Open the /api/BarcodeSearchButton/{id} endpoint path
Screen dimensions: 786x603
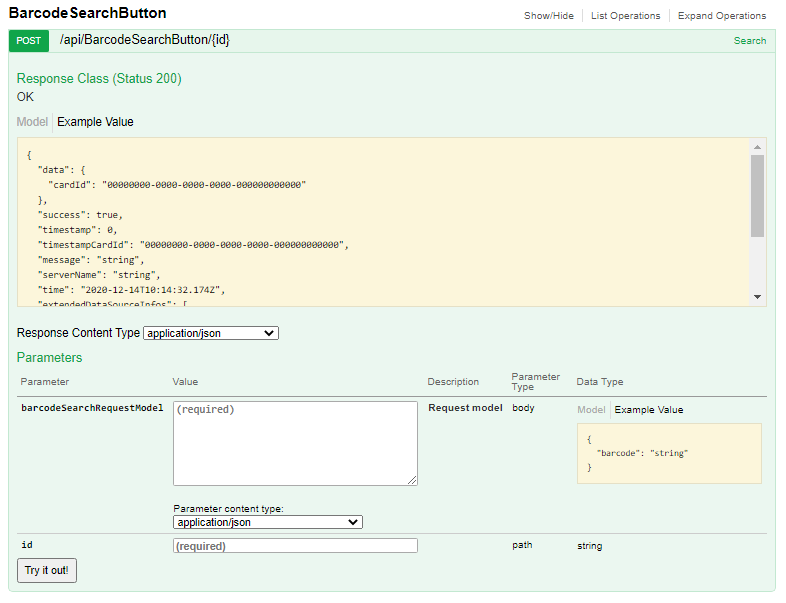[144, 40]
